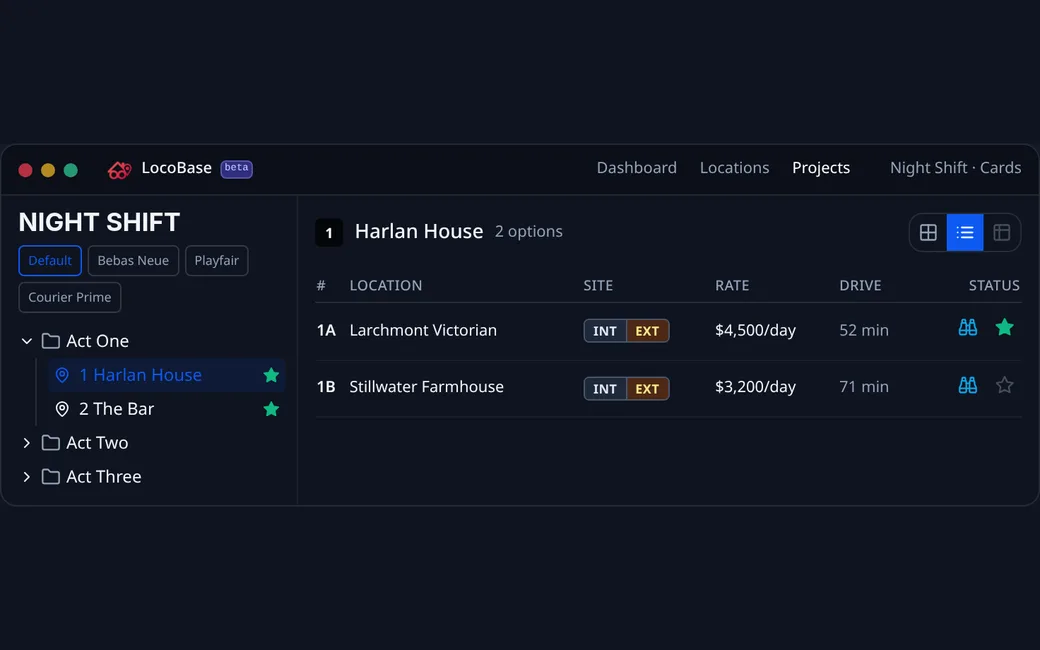Click the LocoBase logo icon
This screenshot has height=650, width=1040.
point(119,170)
